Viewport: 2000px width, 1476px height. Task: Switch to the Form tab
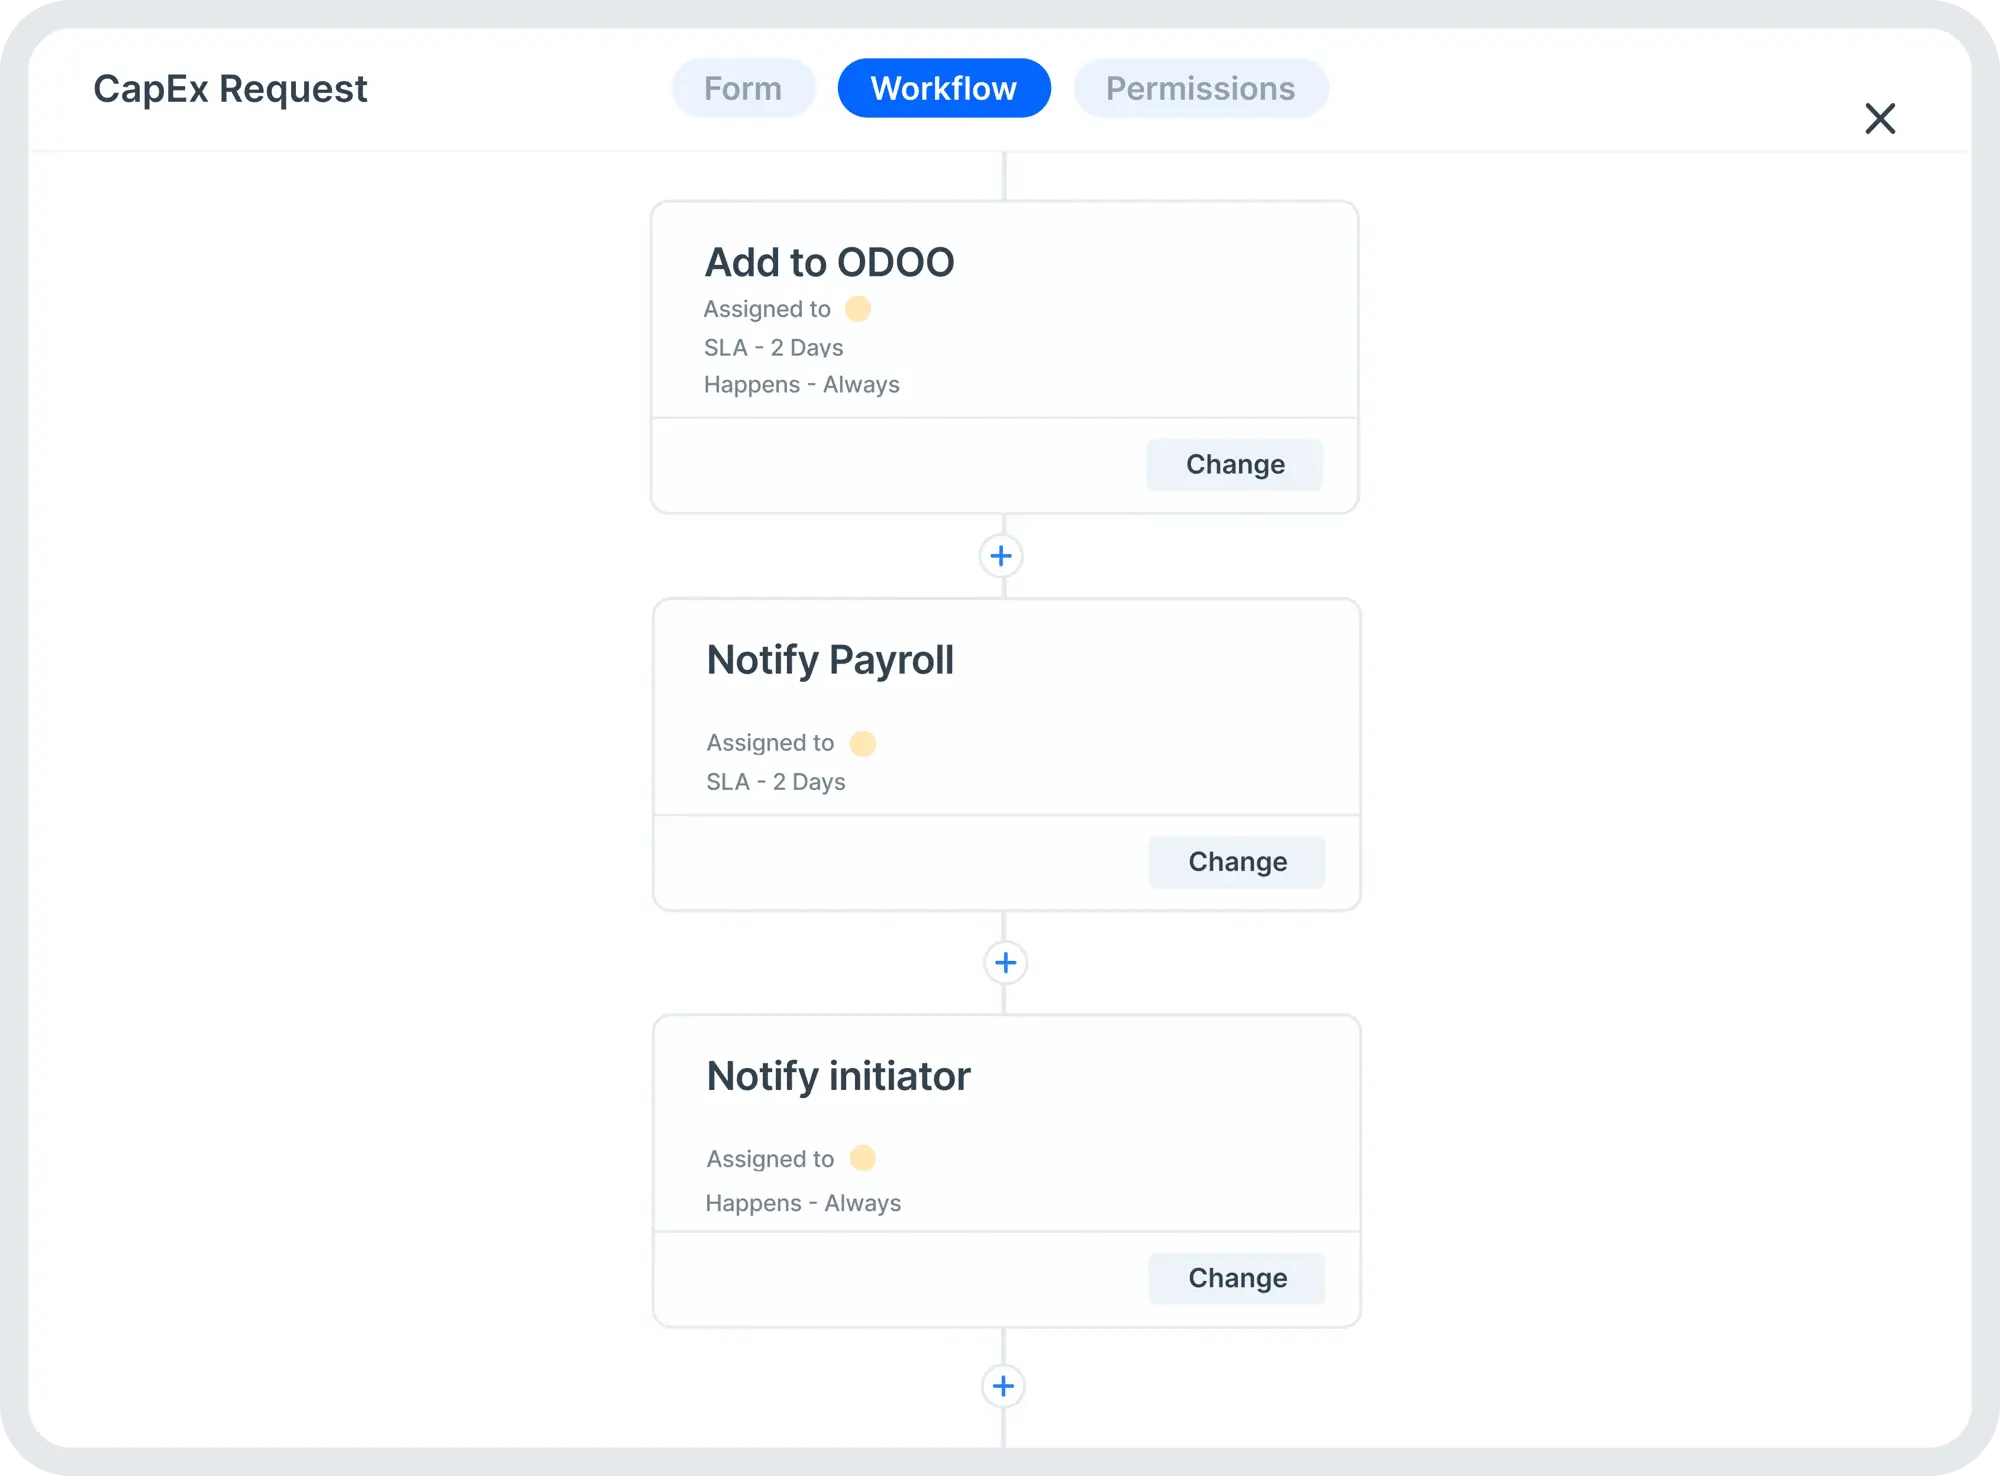743,88
